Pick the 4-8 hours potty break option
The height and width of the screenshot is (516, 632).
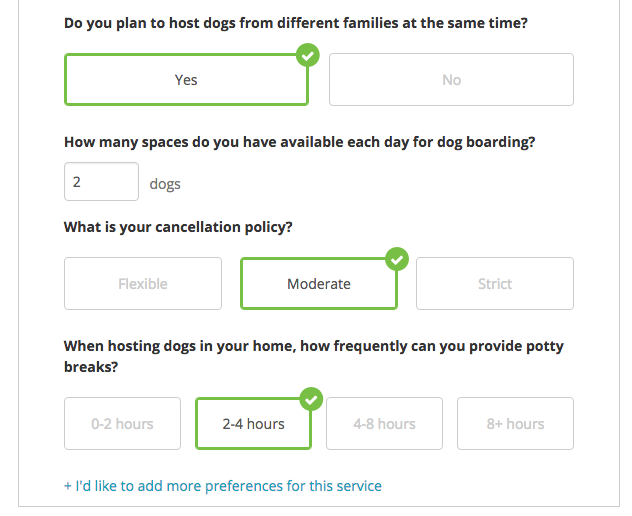tap(385, 424)
